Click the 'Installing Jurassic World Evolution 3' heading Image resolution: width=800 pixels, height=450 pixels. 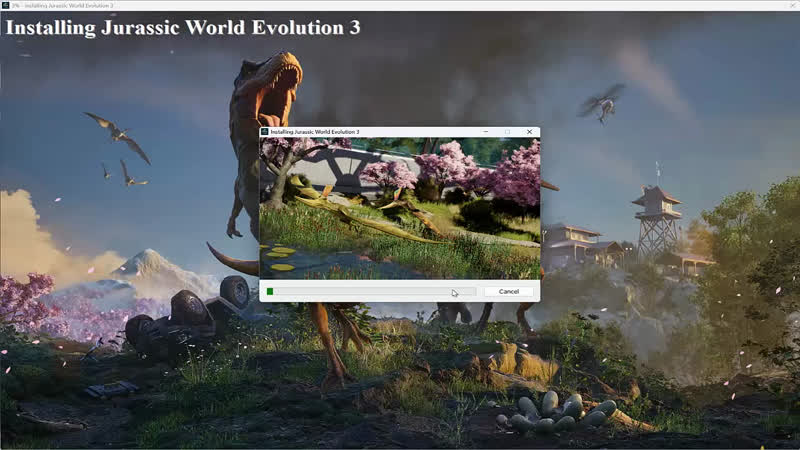183,28
